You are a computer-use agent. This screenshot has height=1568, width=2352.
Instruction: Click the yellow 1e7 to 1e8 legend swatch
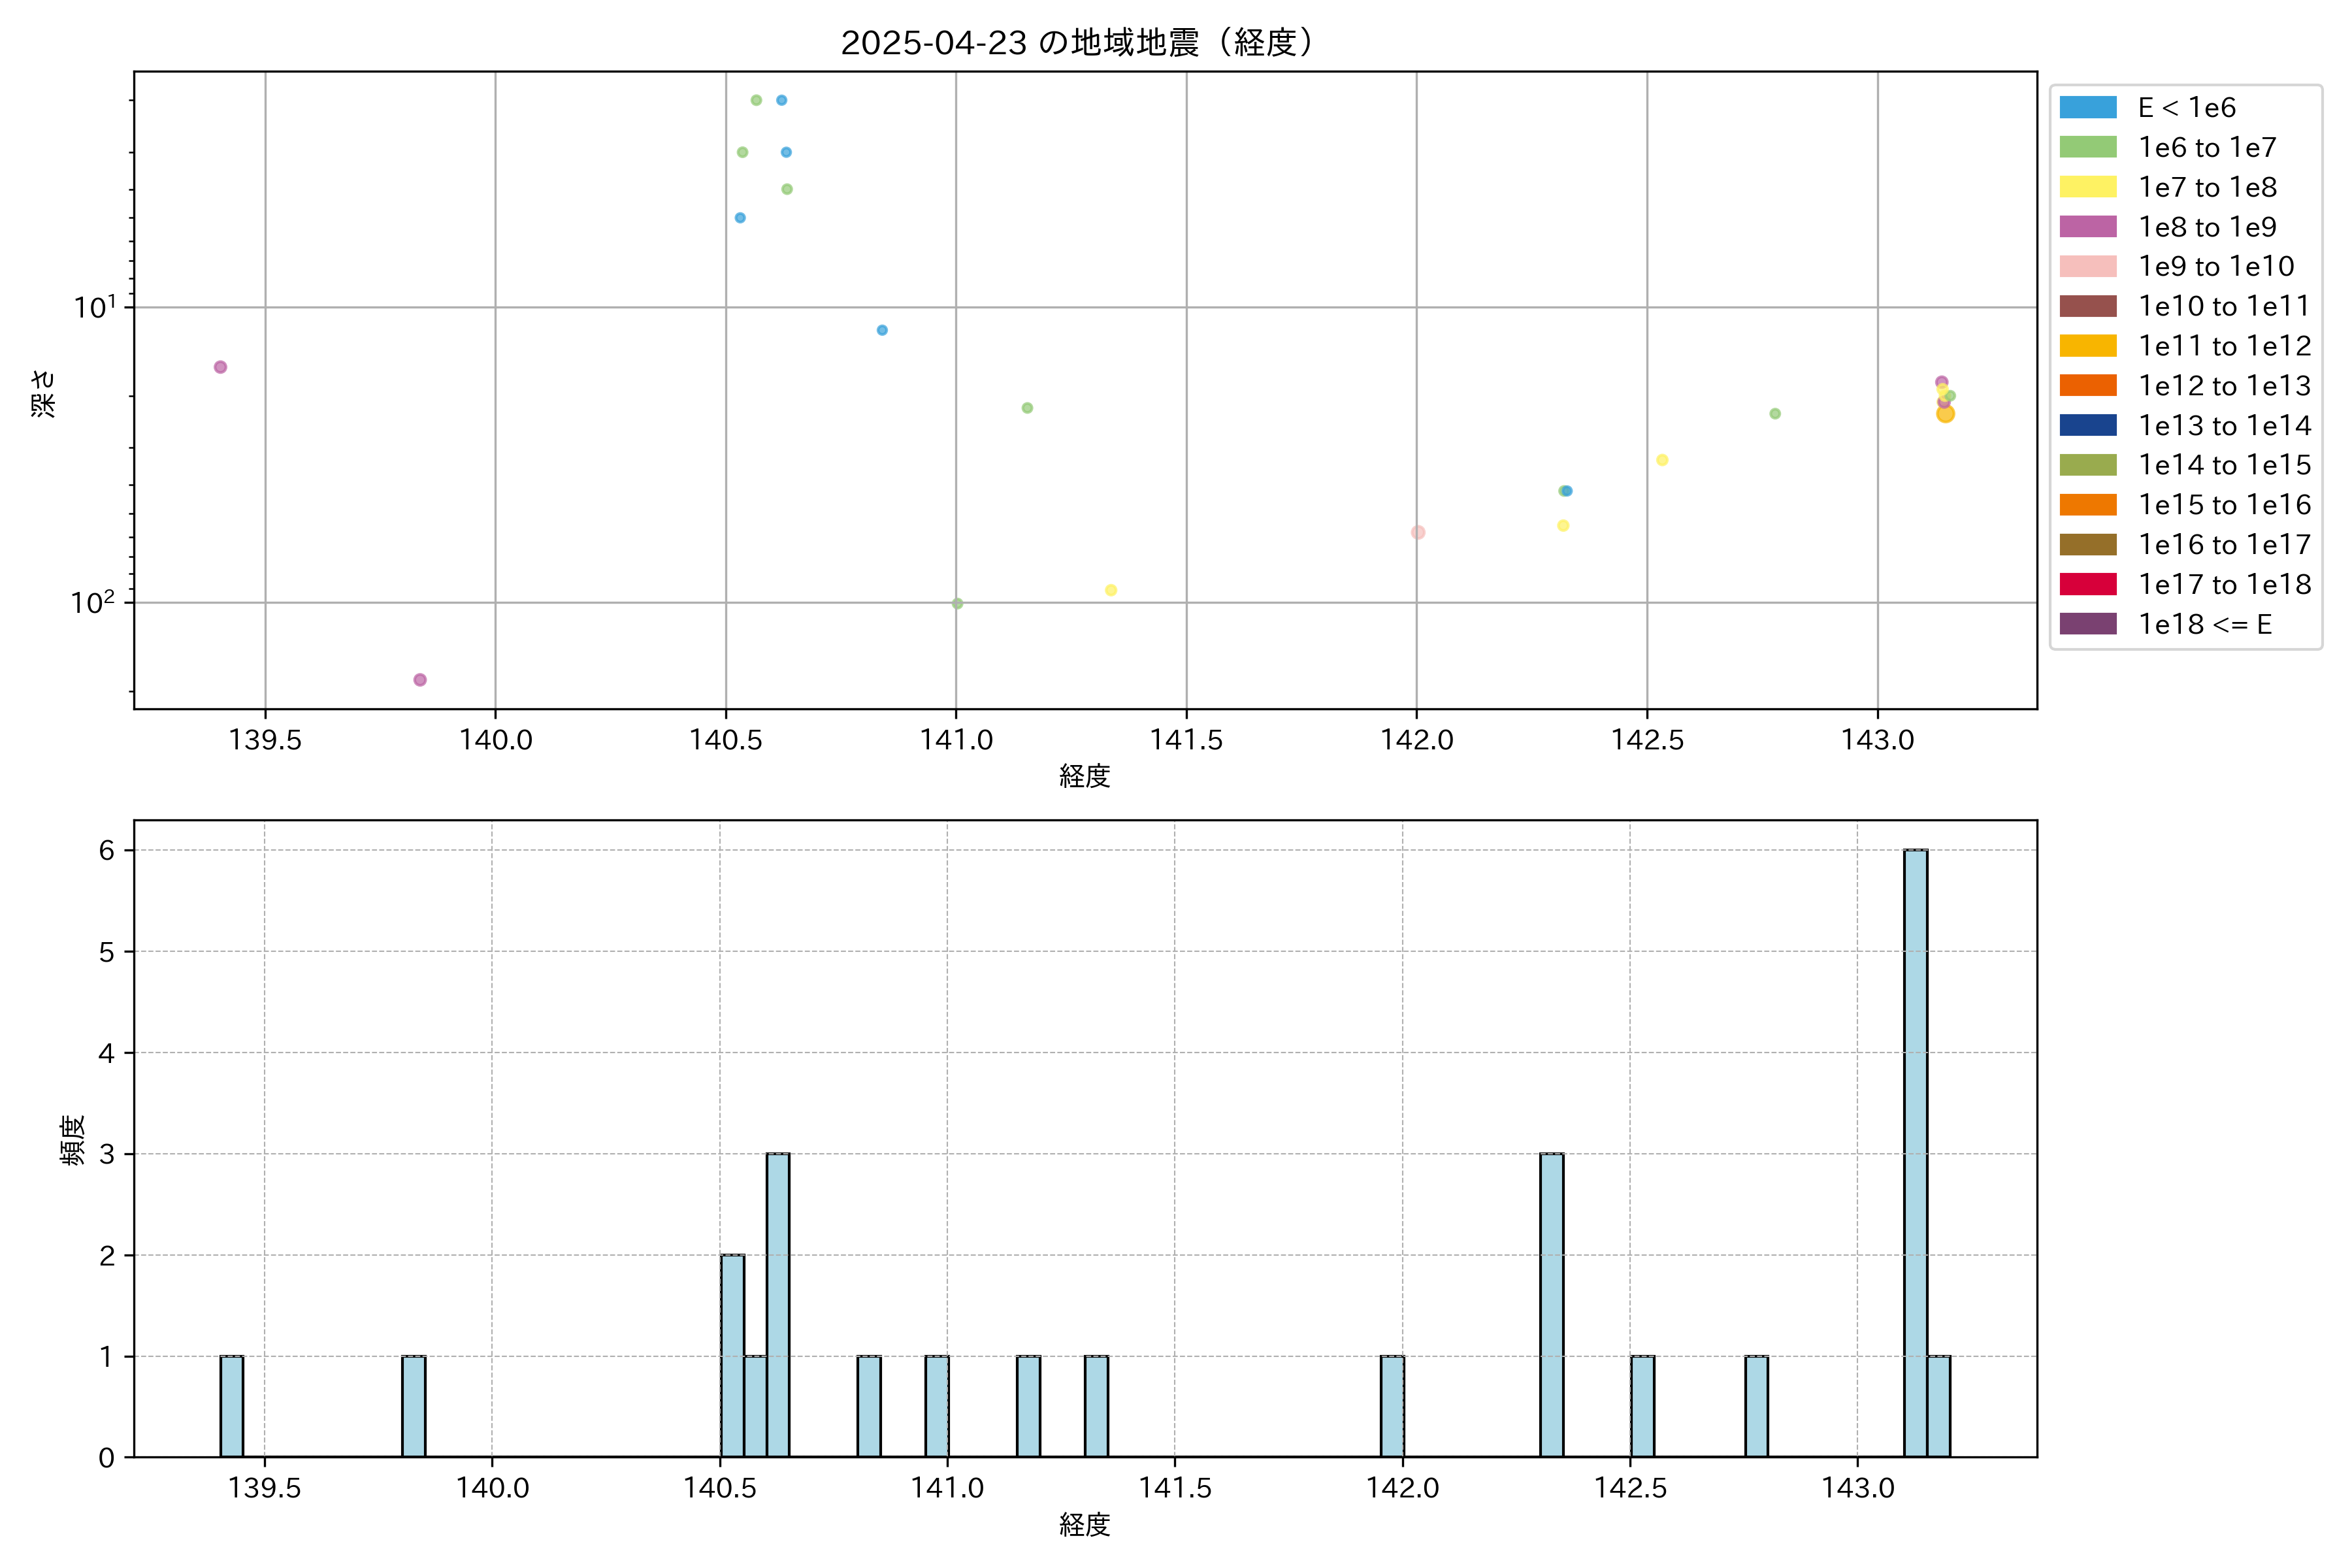click(x=2087, y=187)
